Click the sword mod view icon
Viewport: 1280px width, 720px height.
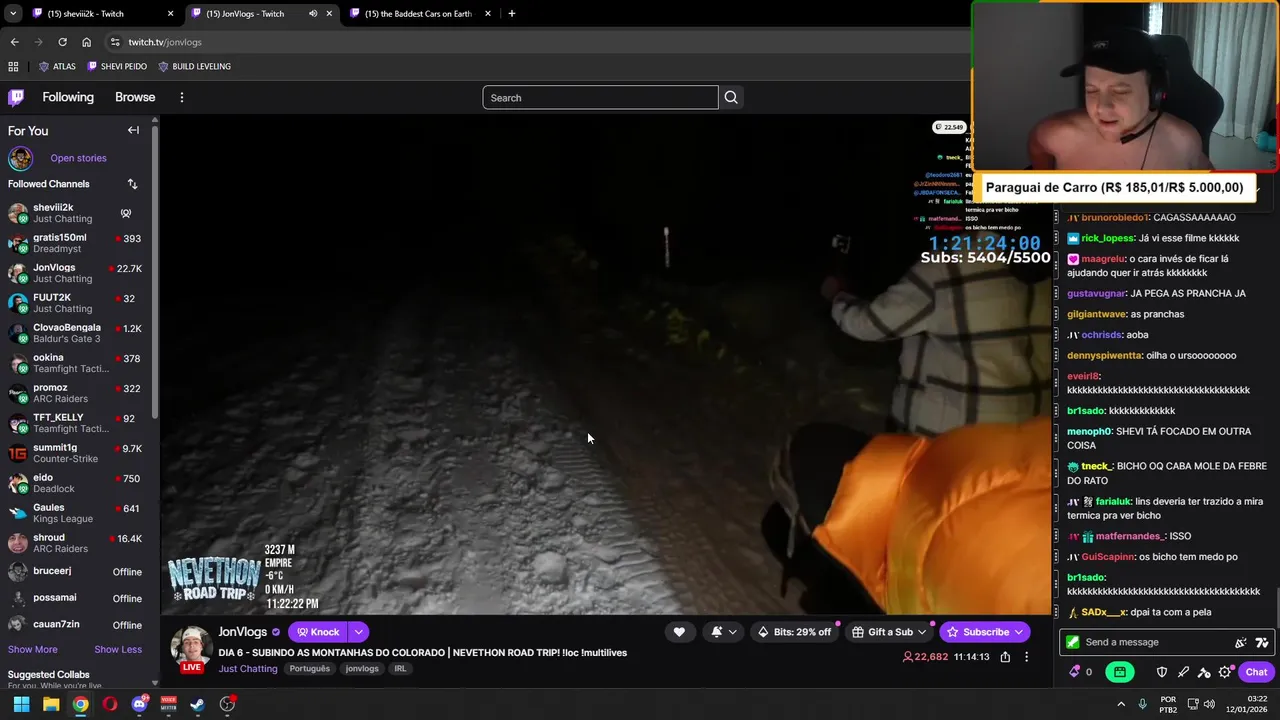coord(1183,672)
